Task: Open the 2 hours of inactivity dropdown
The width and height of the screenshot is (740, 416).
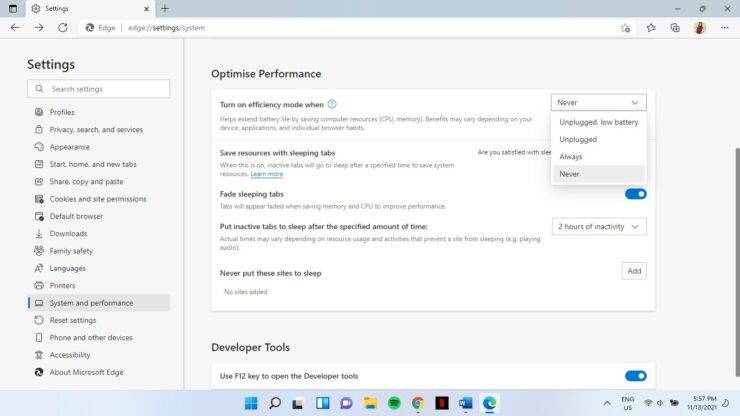Action: coord(599,227)
